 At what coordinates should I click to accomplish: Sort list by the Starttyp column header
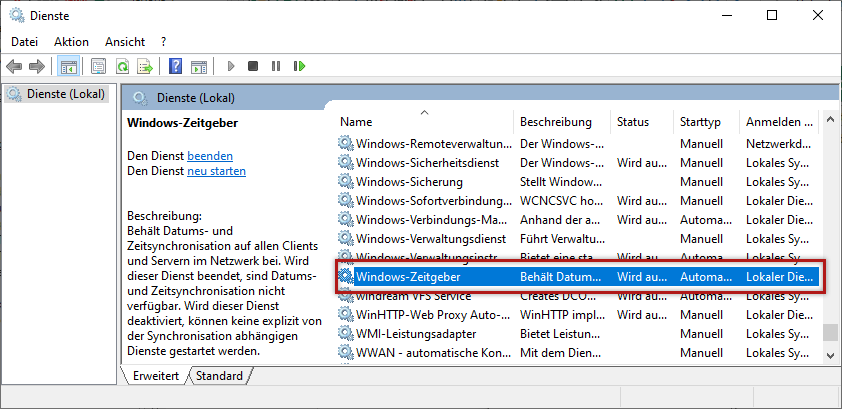(x=700, y=122)
